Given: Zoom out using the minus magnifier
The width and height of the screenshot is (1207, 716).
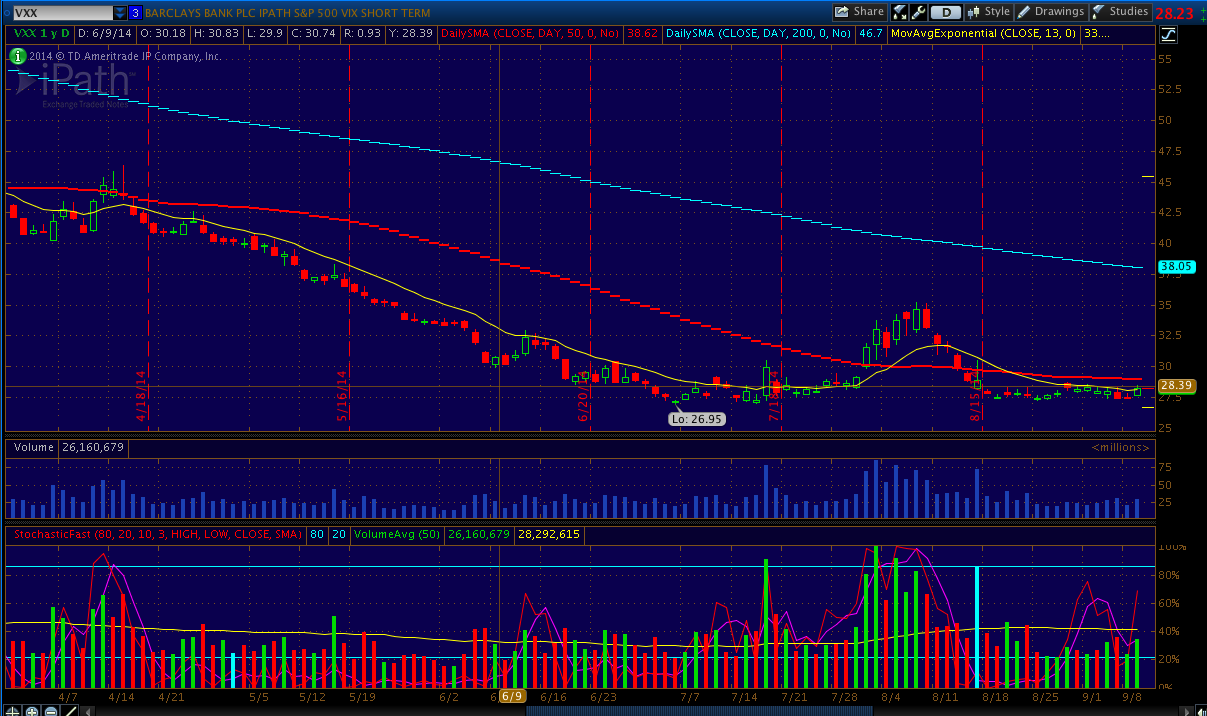Looking at the screenshot, I should pos(50,710).
